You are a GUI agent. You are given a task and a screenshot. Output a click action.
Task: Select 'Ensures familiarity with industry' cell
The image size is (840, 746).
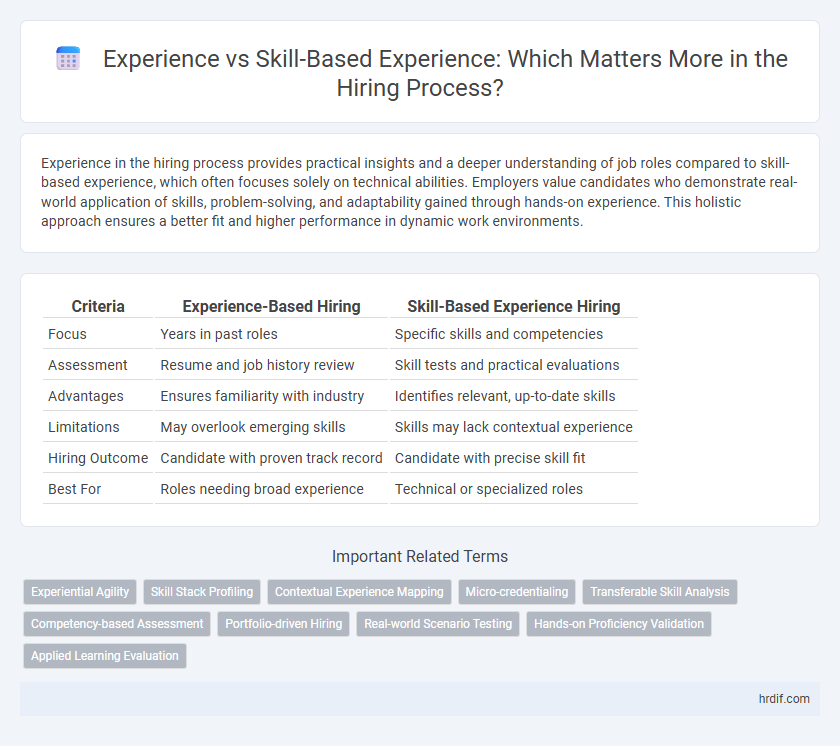click(272, 396)
